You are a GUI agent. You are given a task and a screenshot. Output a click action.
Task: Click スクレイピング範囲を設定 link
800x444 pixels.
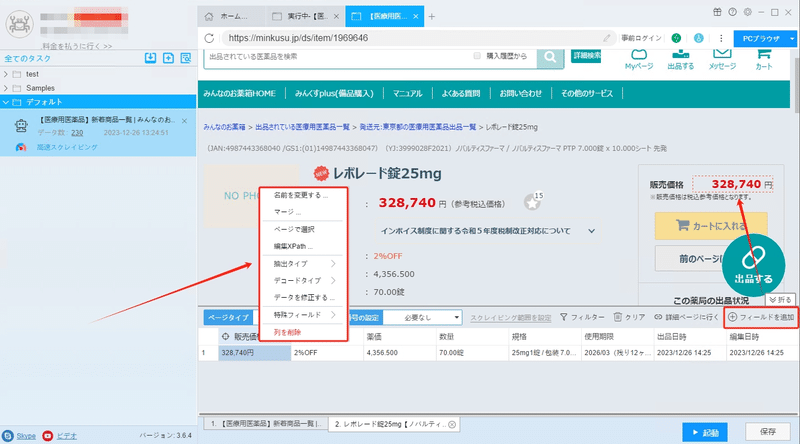511,317
